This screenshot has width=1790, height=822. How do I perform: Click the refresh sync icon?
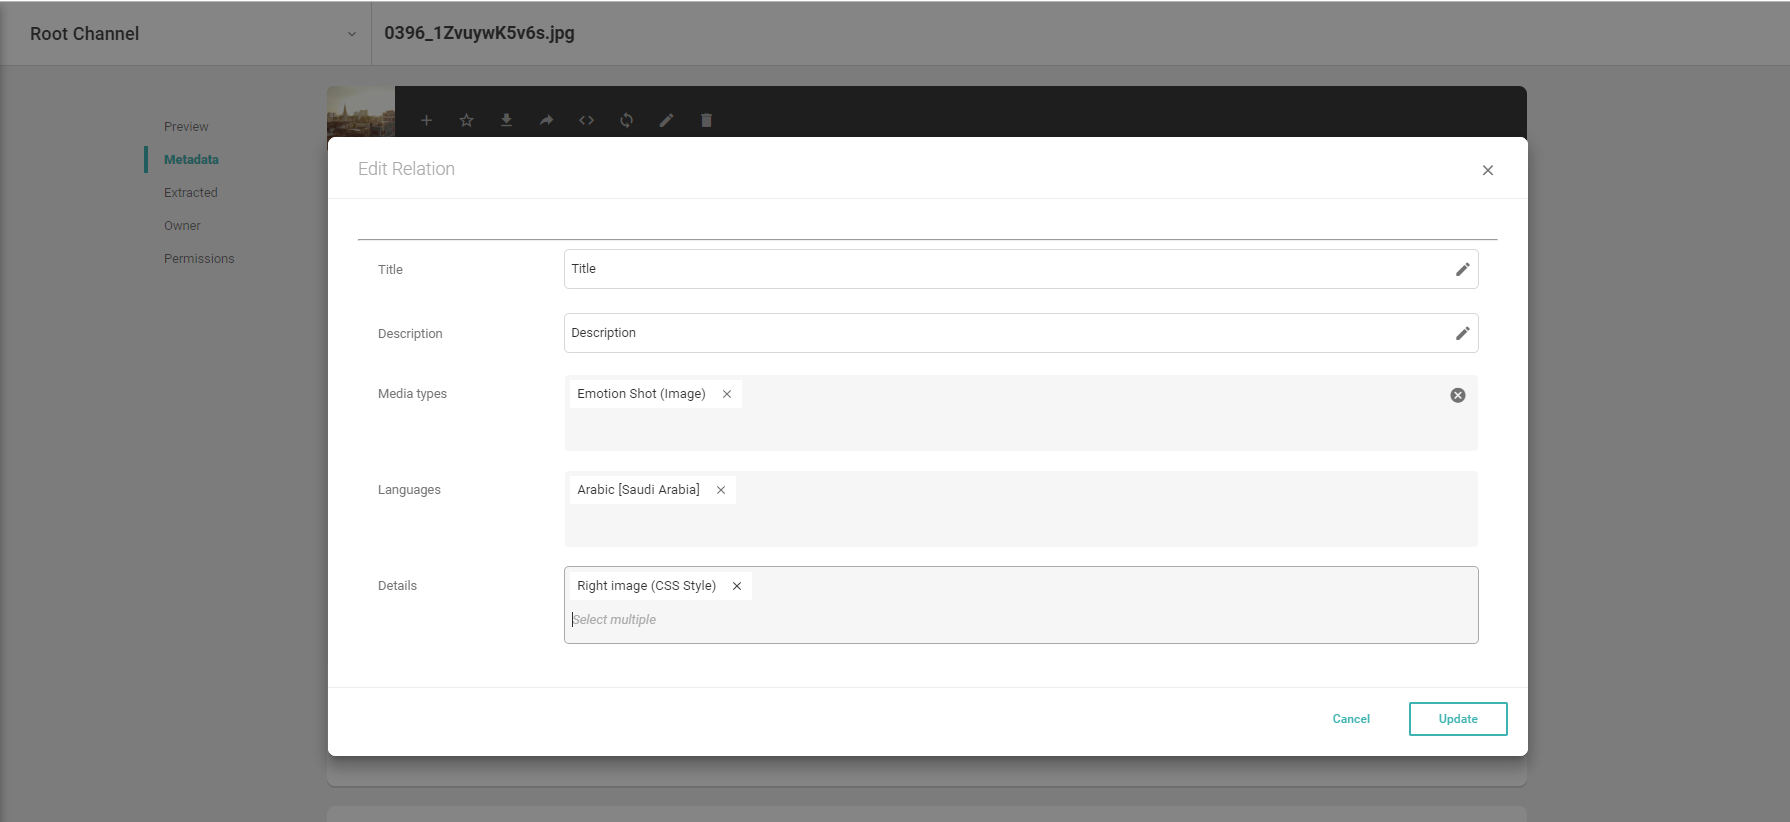click(x=626, y=120)
